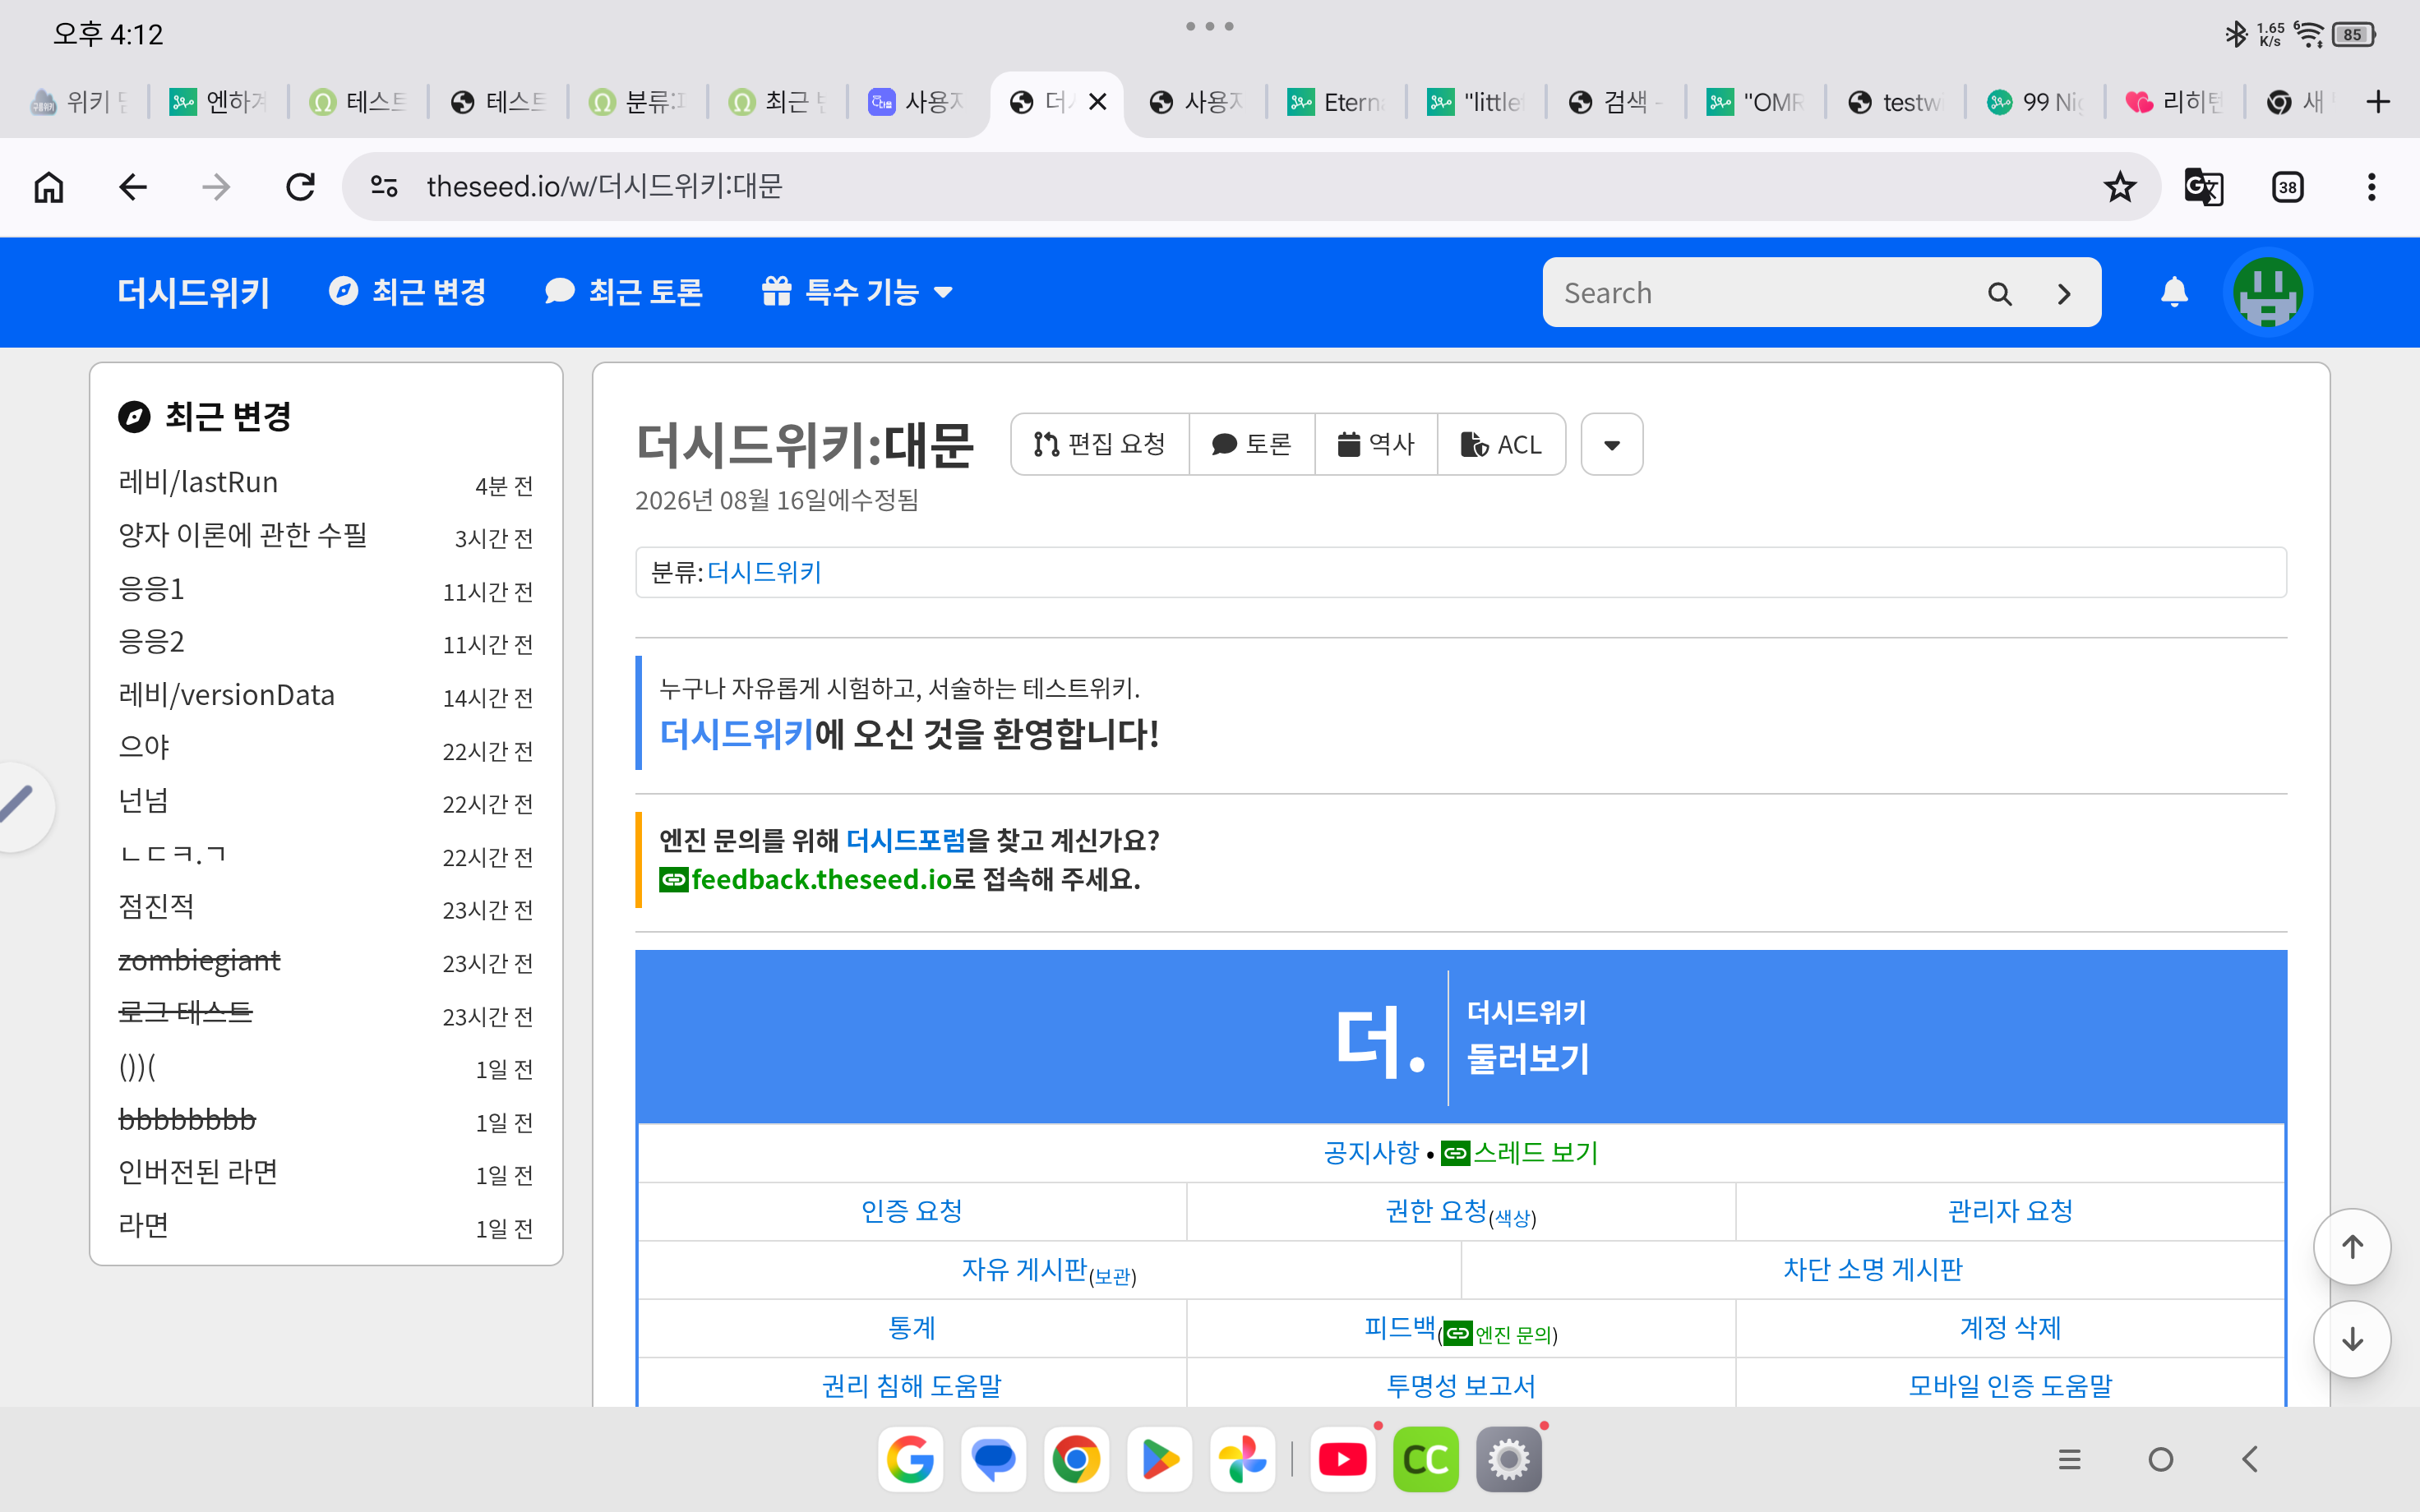
Task: Open the ACL tab
Action: click(x=1501, y=444)
